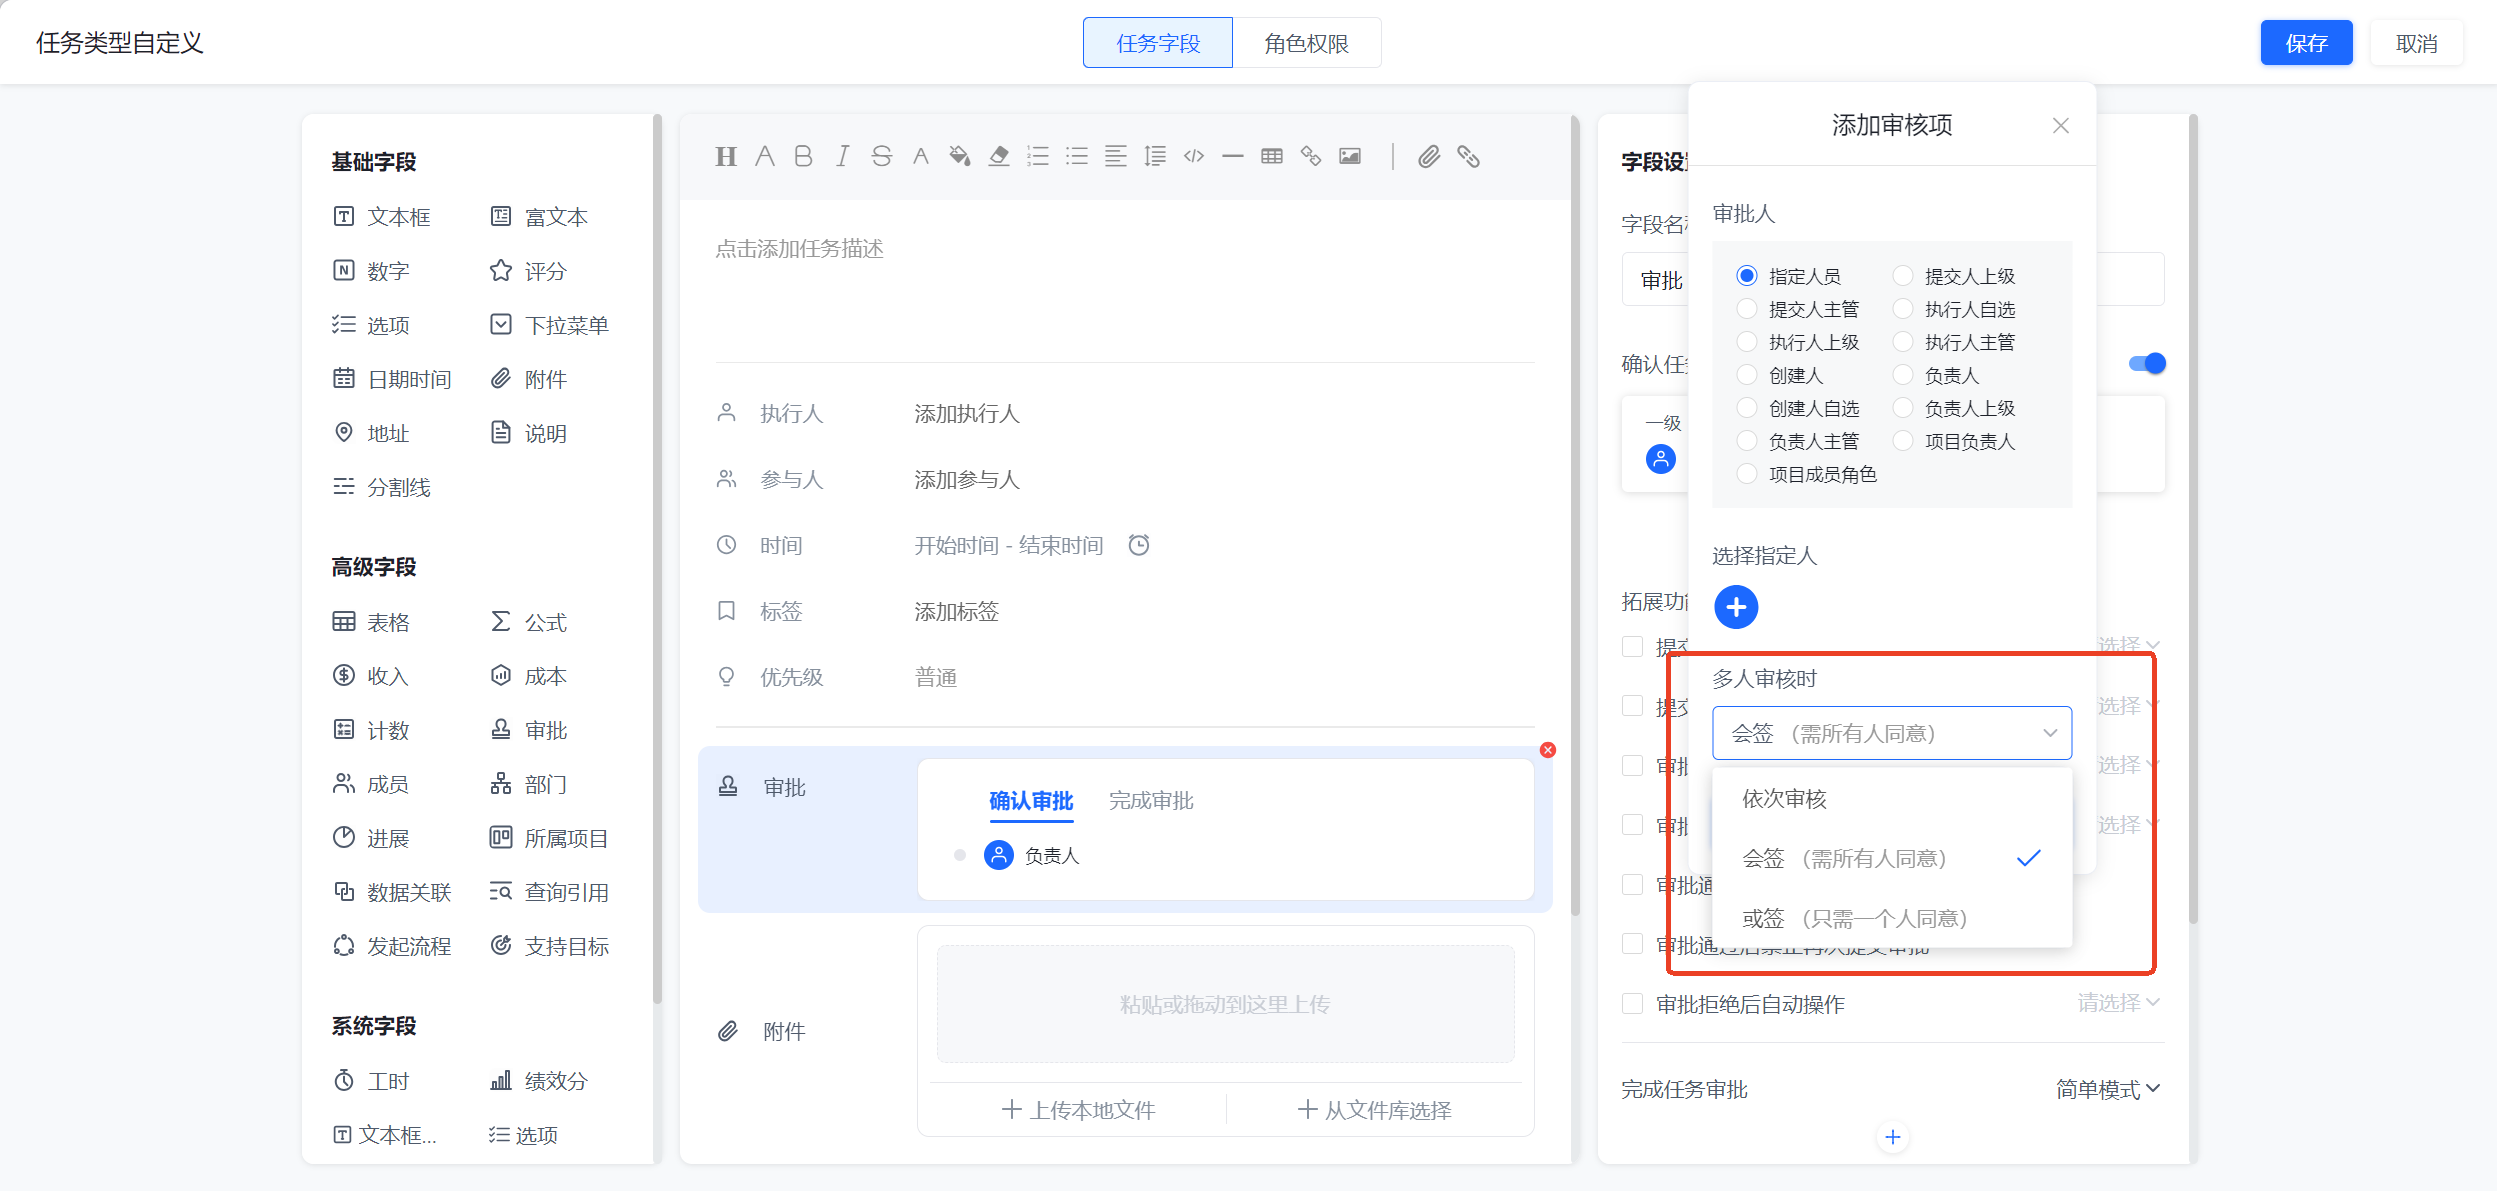Check the 审批拒绝后自动操作 checkbox
The height and width of the screenshot is (1191, 2497).
click(1633, 1003)
